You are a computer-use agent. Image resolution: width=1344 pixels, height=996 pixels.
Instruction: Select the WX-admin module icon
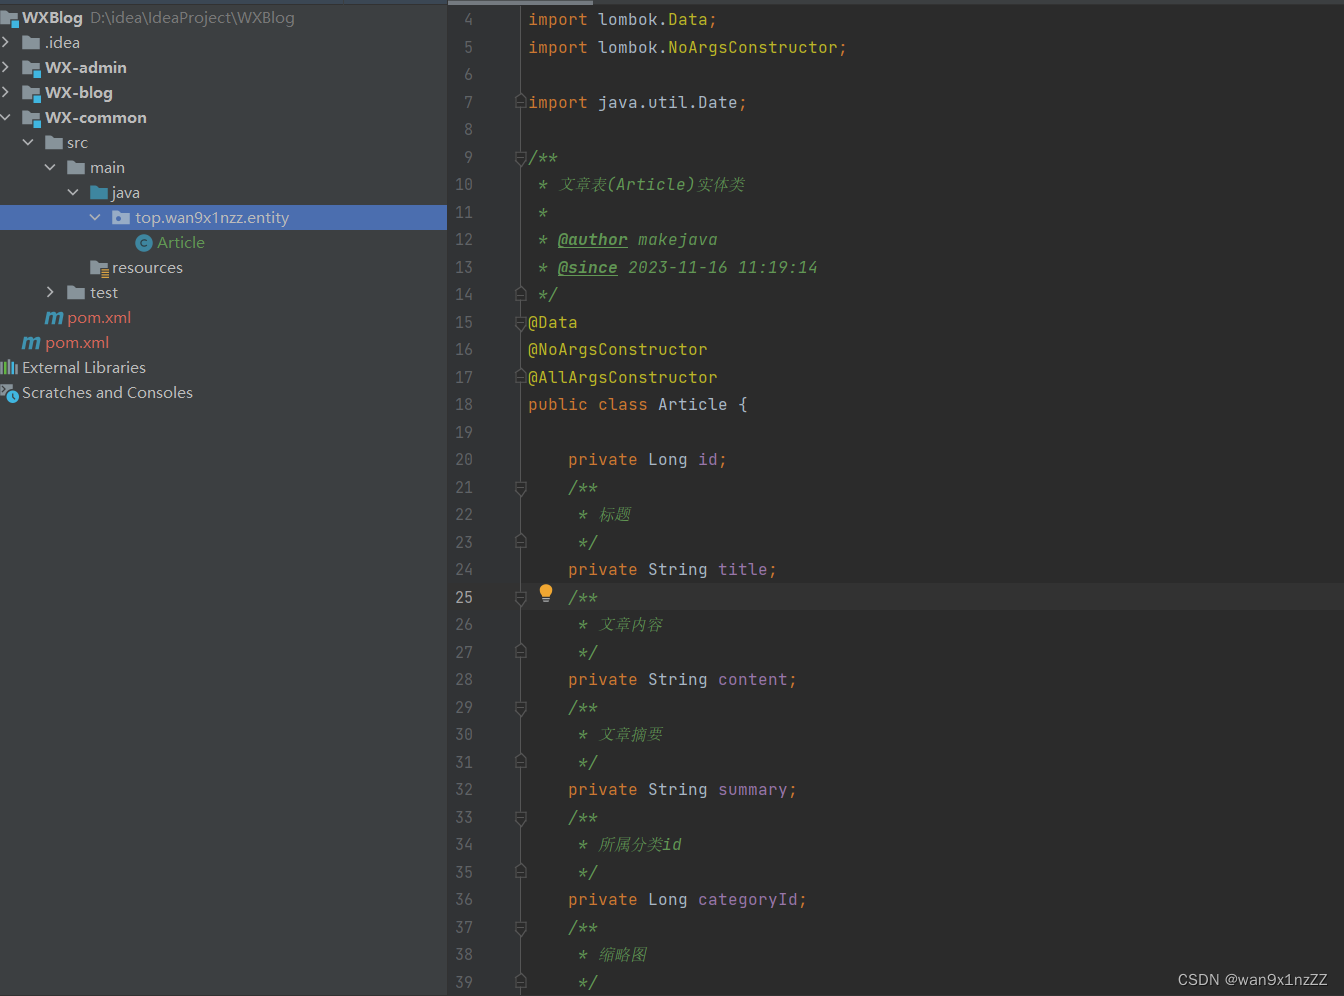pyautogui.click(x=33, y=67)
